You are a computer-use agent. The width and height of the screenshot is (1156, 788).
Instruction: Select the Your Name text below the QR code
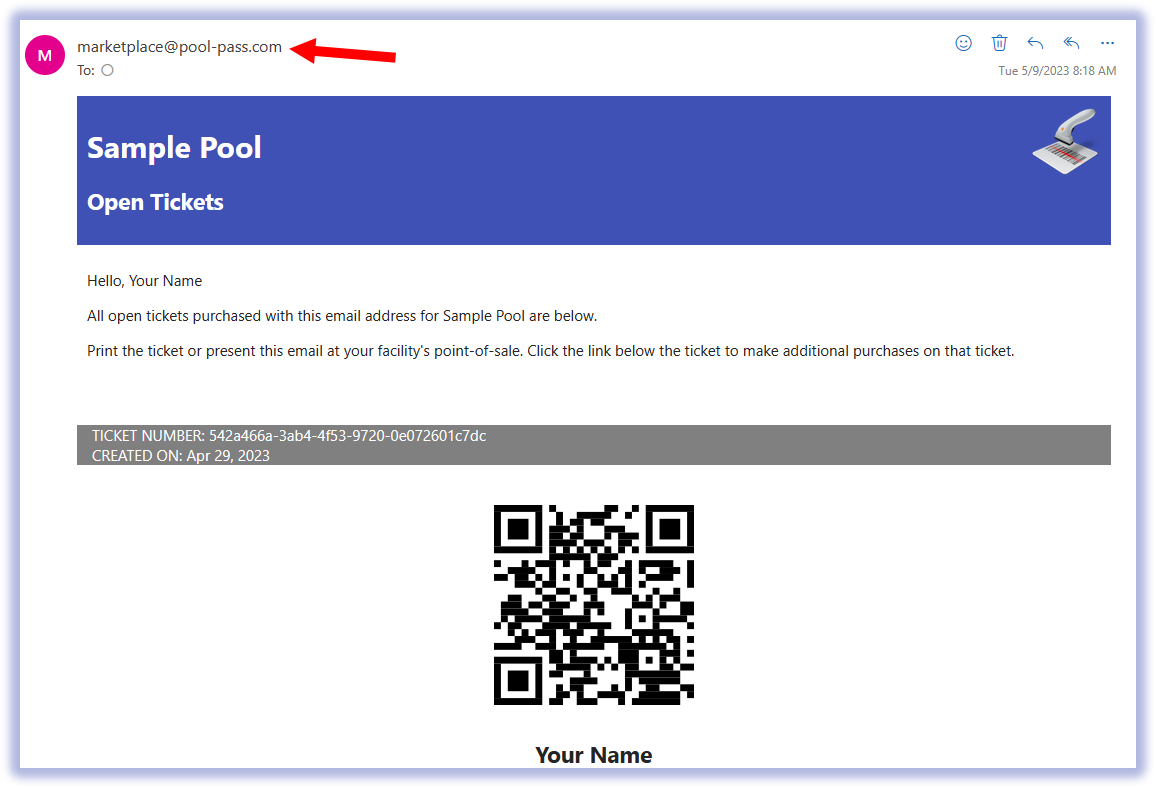[594, 755]
